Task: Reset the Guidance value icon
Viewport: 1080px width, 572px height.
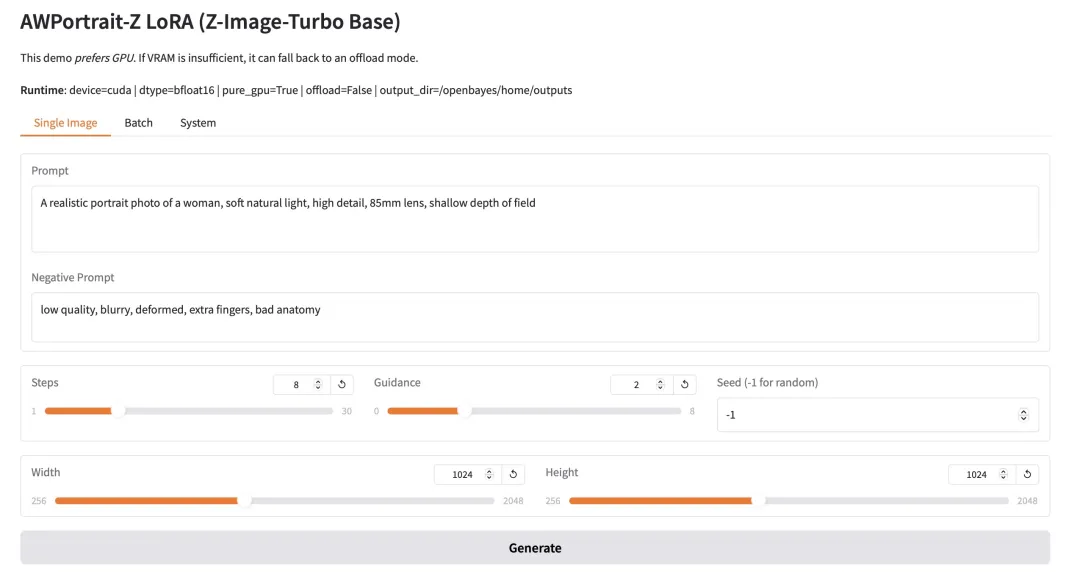Action: [x=685, y=384]
